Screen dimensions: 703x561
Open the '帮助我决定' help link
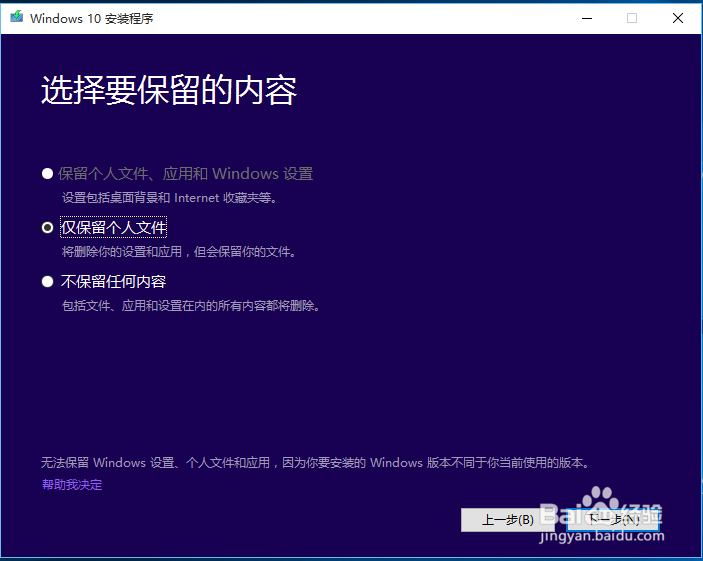(72, 485)
